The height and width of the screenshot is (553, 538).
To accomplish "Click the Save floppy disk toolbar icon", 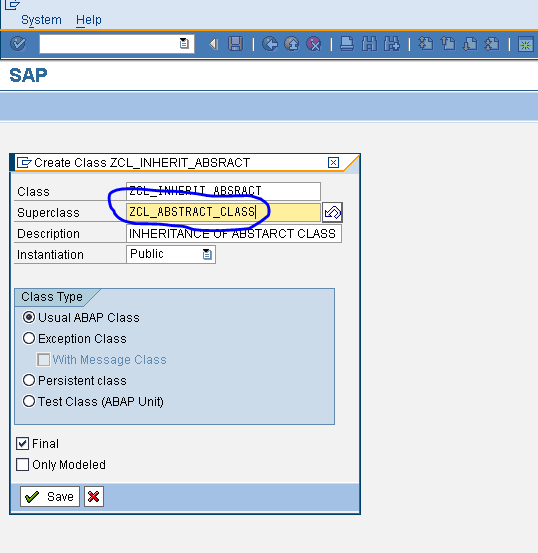I will click(235, 44).
